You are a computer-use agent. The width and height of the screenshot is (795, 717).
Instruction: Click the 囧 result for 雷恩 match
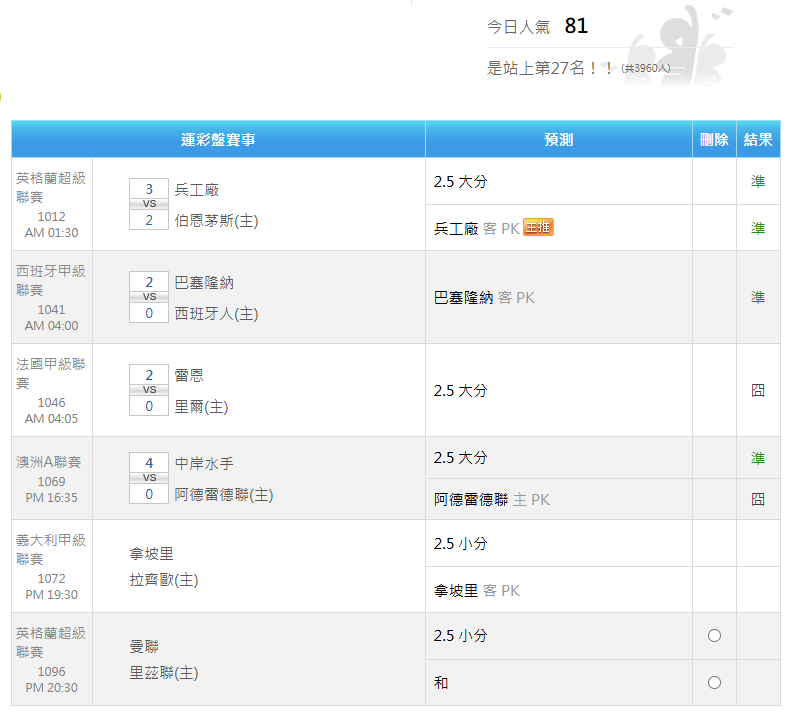tap(758, 390)
